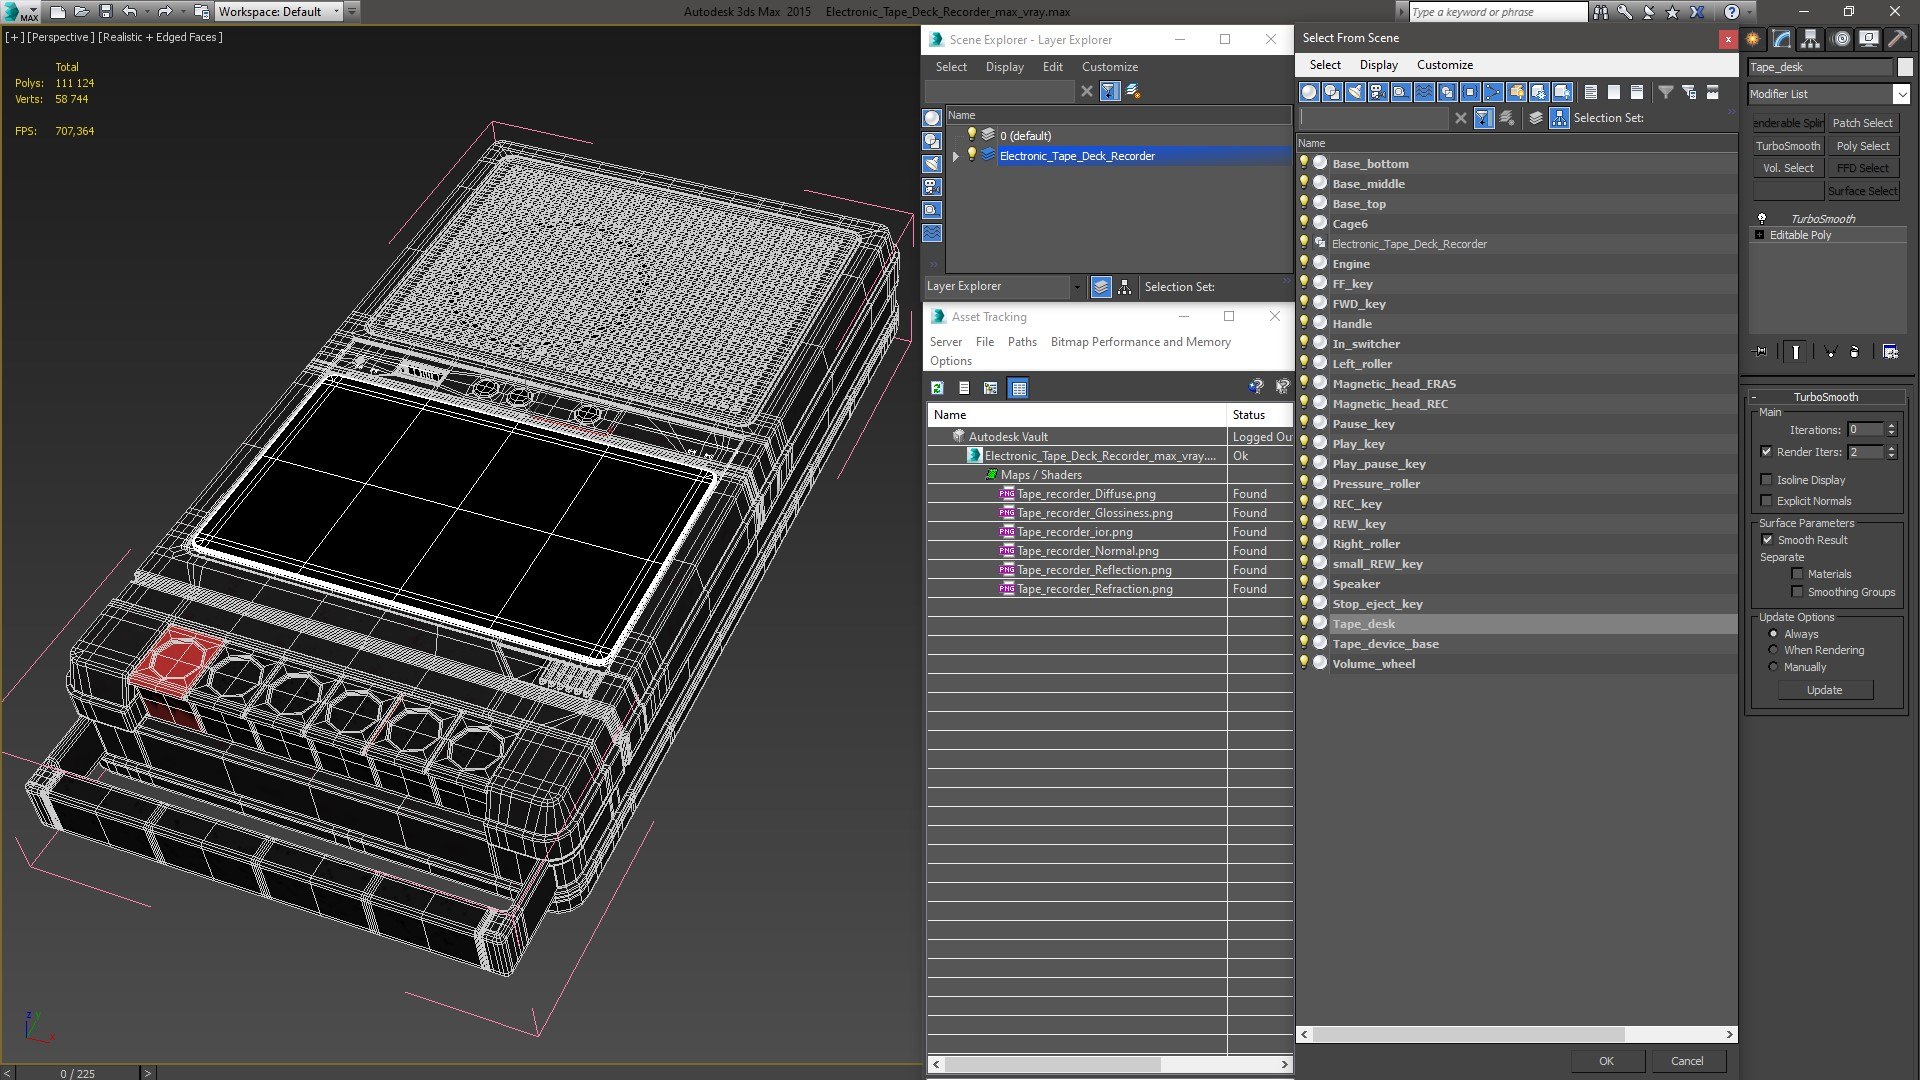Click OK button in Select From Scene

(x=1606, y=1061)
